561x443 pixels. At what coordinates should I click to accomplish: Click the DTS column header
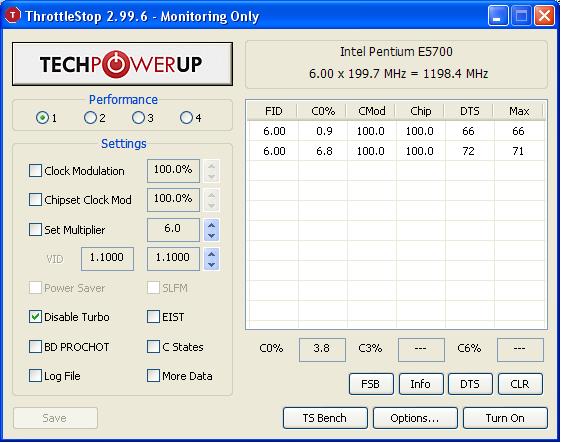pyautogui.click(x=469, y=111)
